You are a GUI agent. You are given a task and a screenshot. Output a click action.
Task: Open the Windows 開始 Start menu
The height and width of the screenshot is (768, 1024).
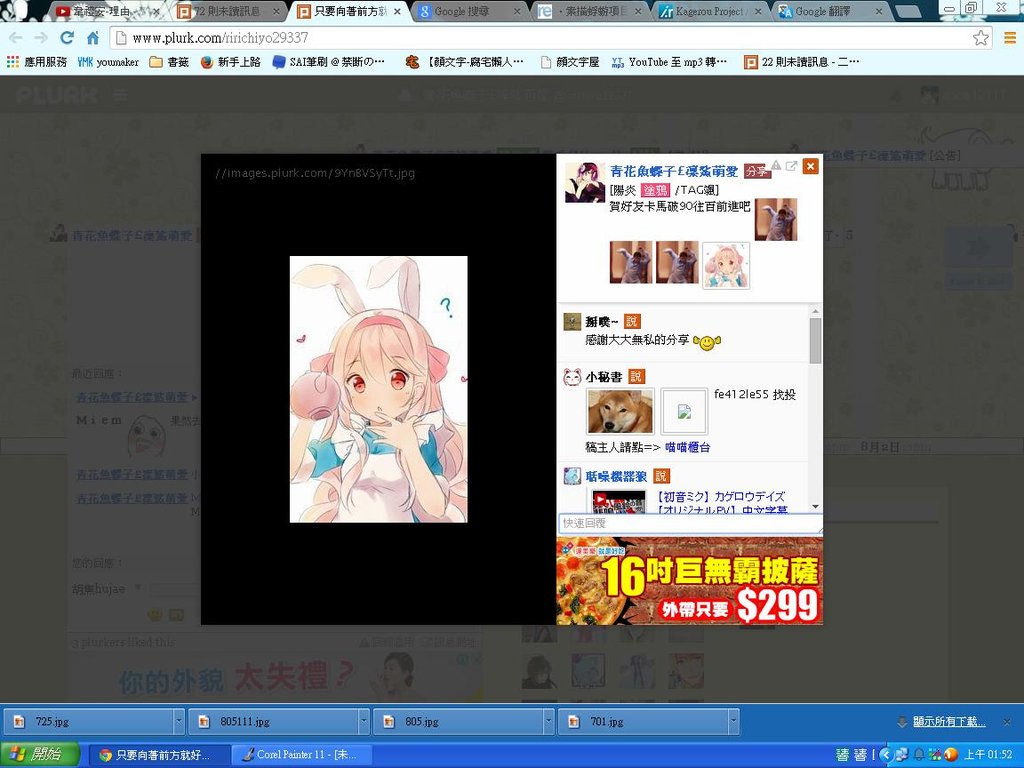click(x=40, y=754)
